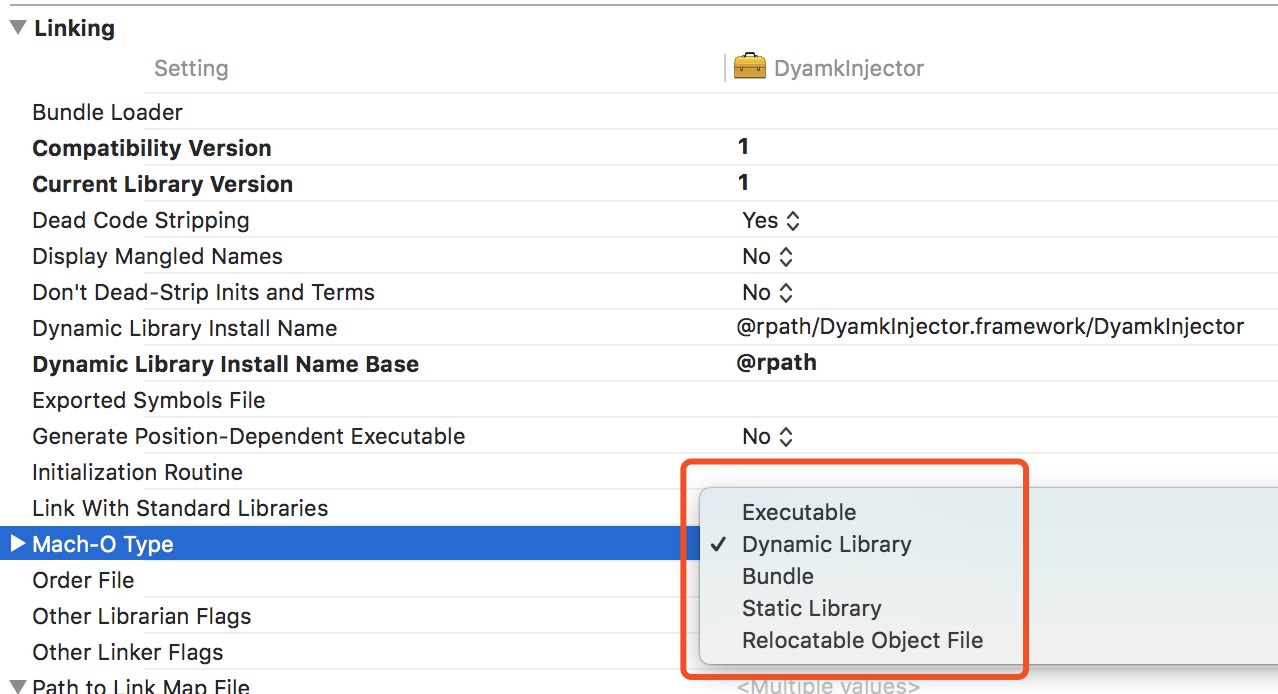Open the Dead Code Stripping Yes dropdown

tap(771, 220)
